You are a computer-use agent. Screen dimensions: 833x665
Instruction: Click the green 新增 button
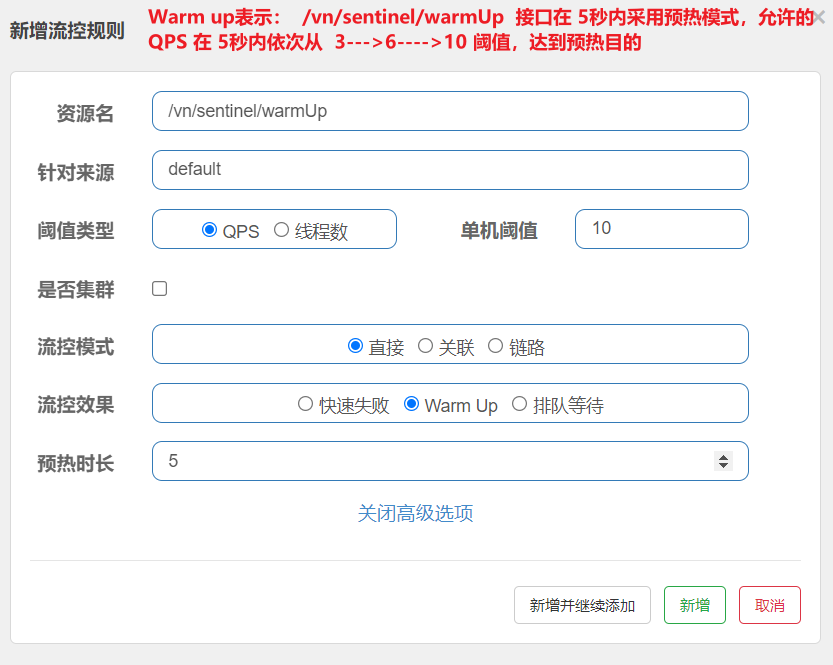click(x=694, y=605)
